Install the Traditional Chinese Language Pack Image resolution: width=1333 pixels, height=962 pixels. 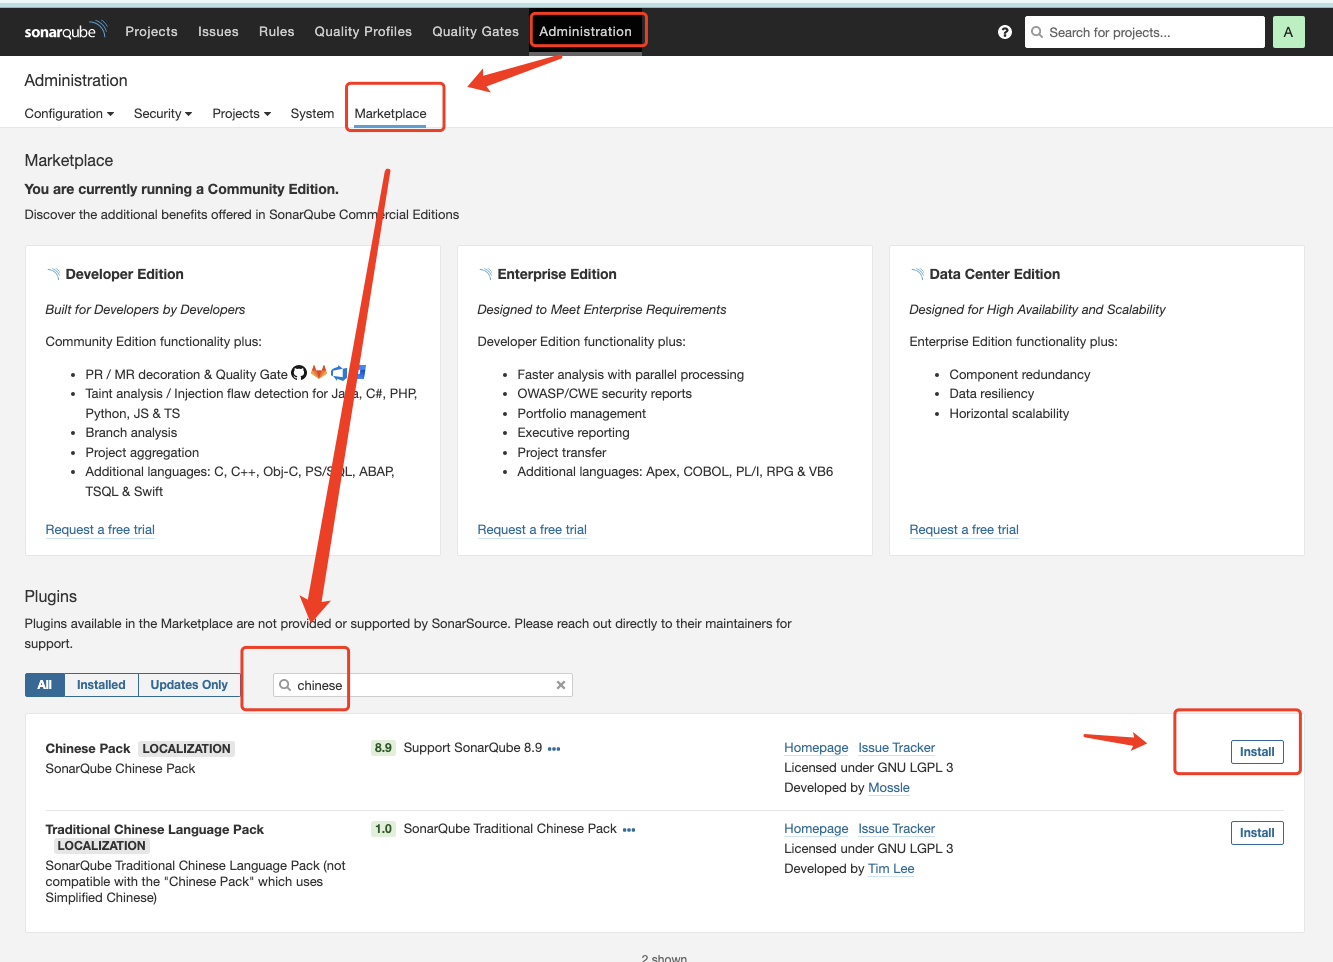1257,833
